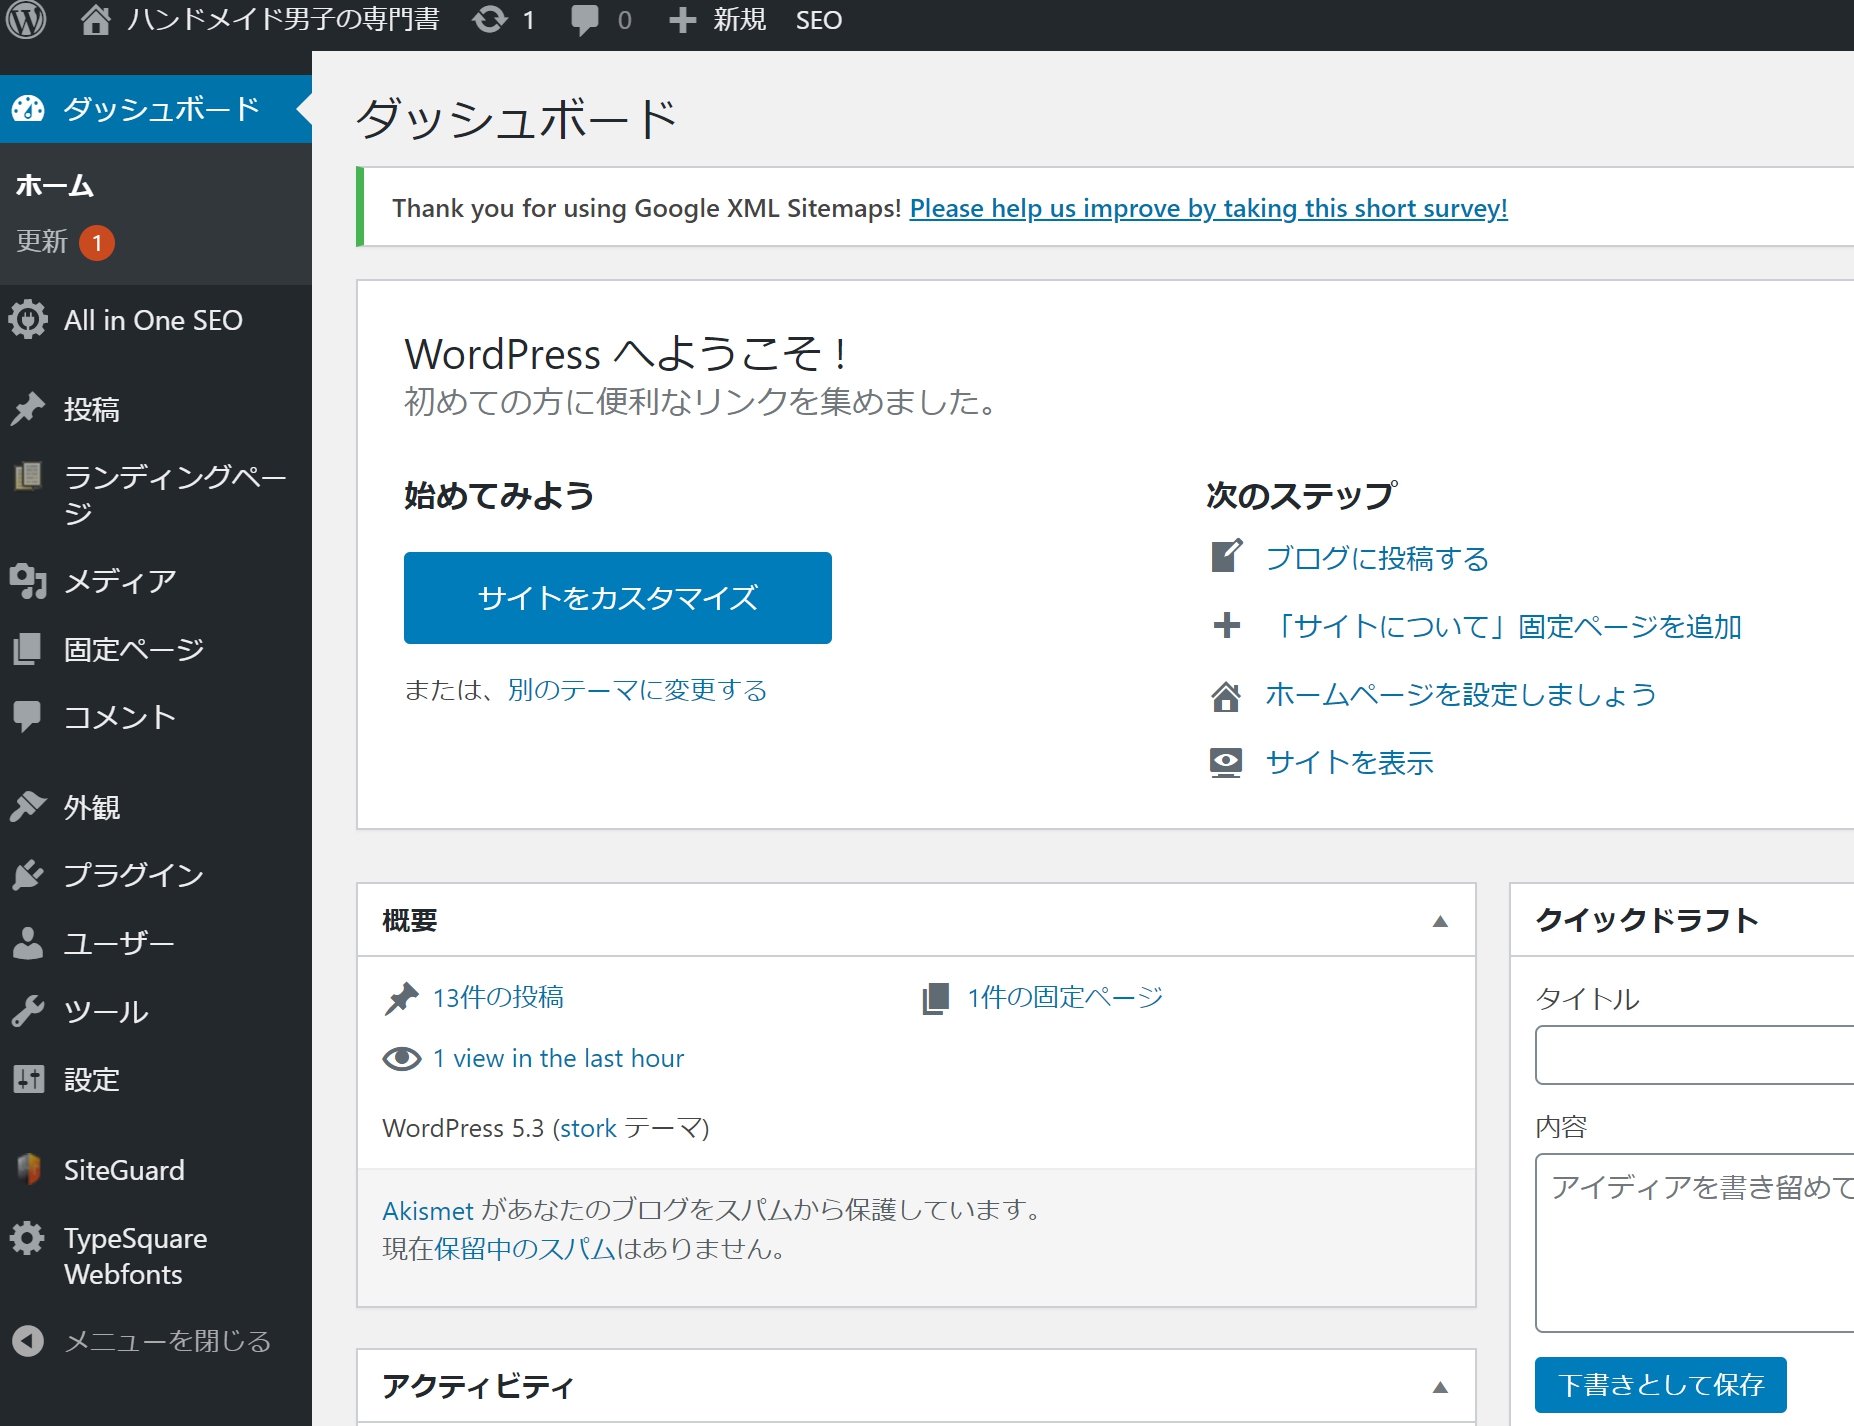Click the Tools wrench icon
Viewport: 1854px width, 1426px height.
[28, 1011]
